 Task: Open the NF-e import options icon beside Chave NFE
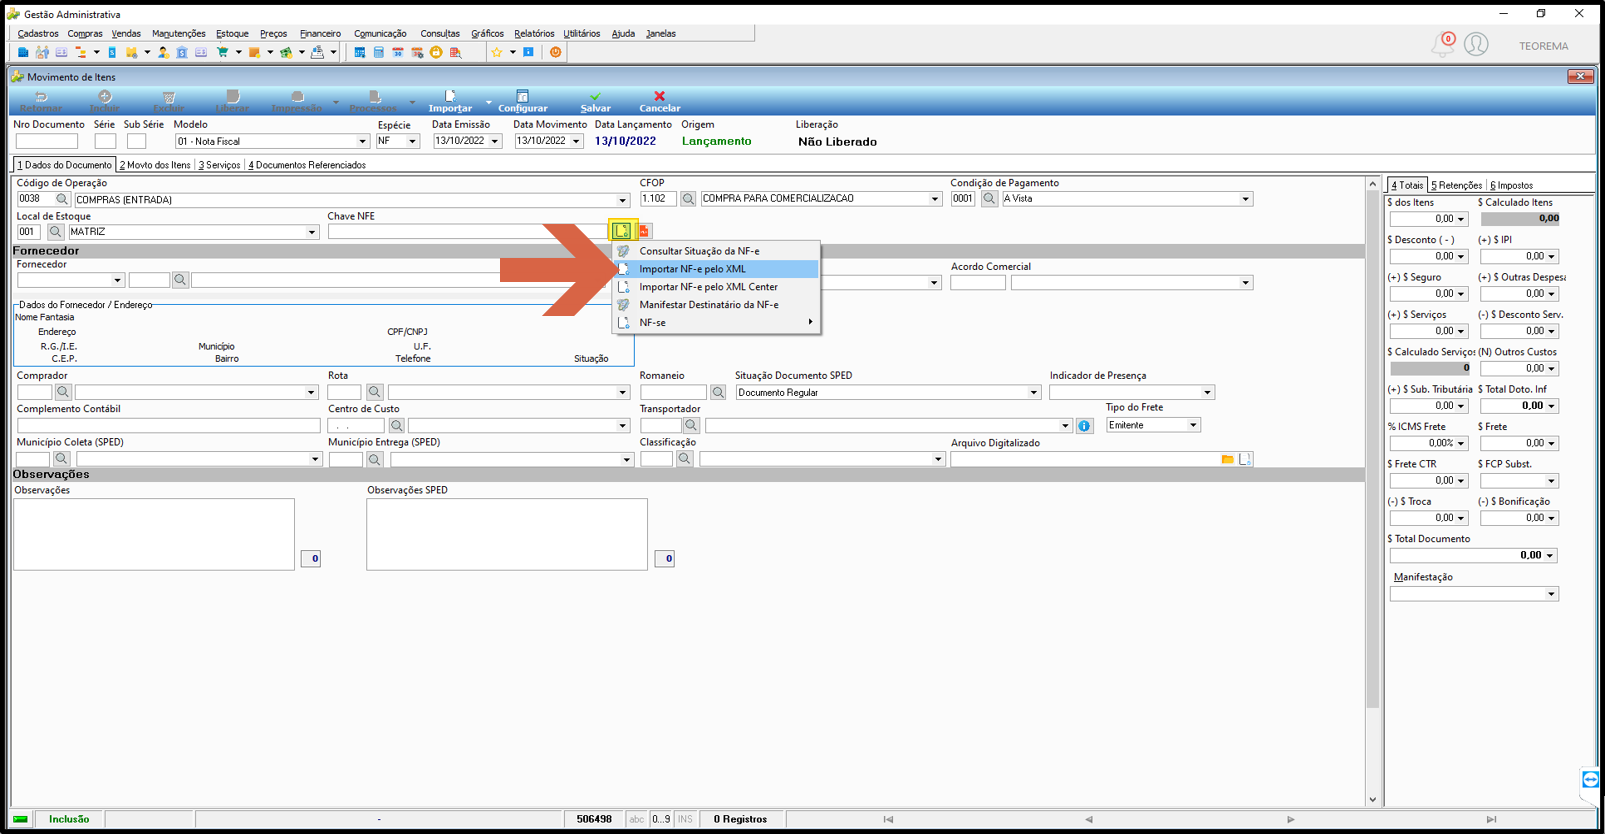point(622,231)
